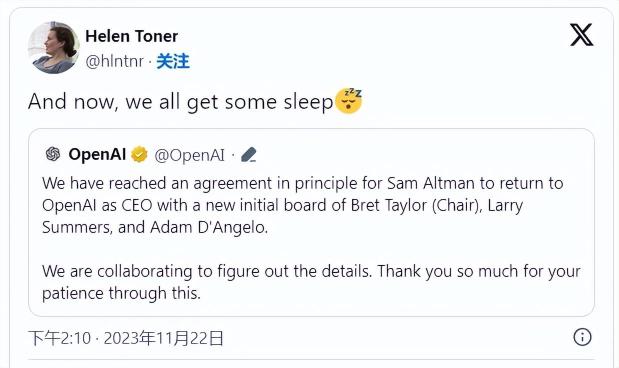Click the OpenAI account name

pos(97,154)
